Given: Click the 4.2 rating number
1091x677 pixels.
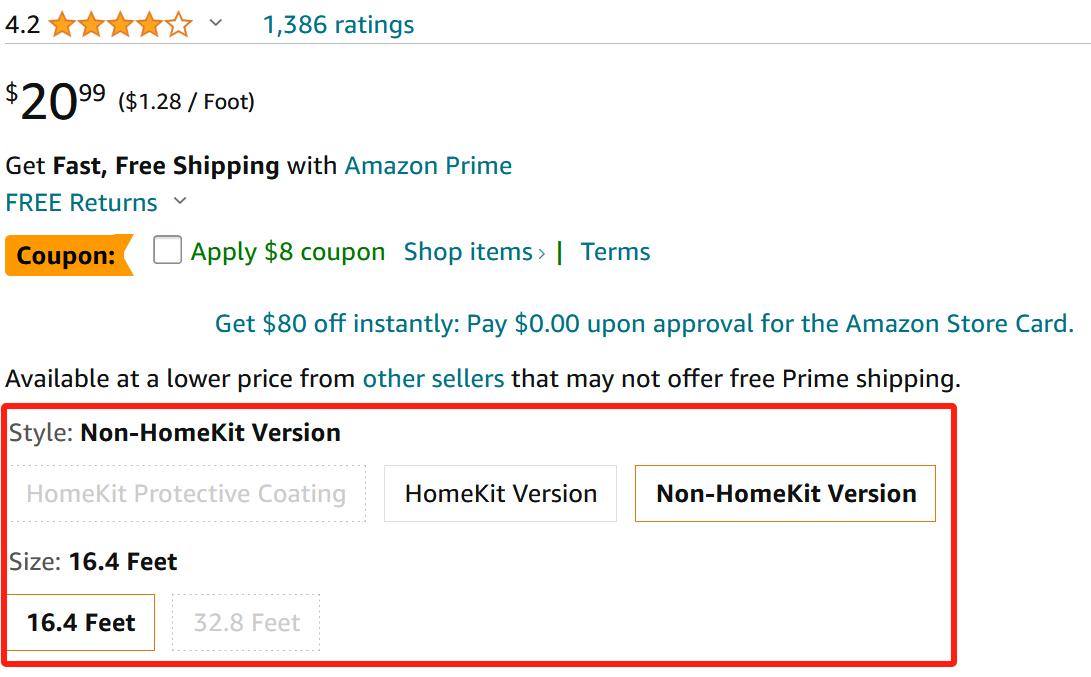Looking at the screenshot, I should 22,25.
